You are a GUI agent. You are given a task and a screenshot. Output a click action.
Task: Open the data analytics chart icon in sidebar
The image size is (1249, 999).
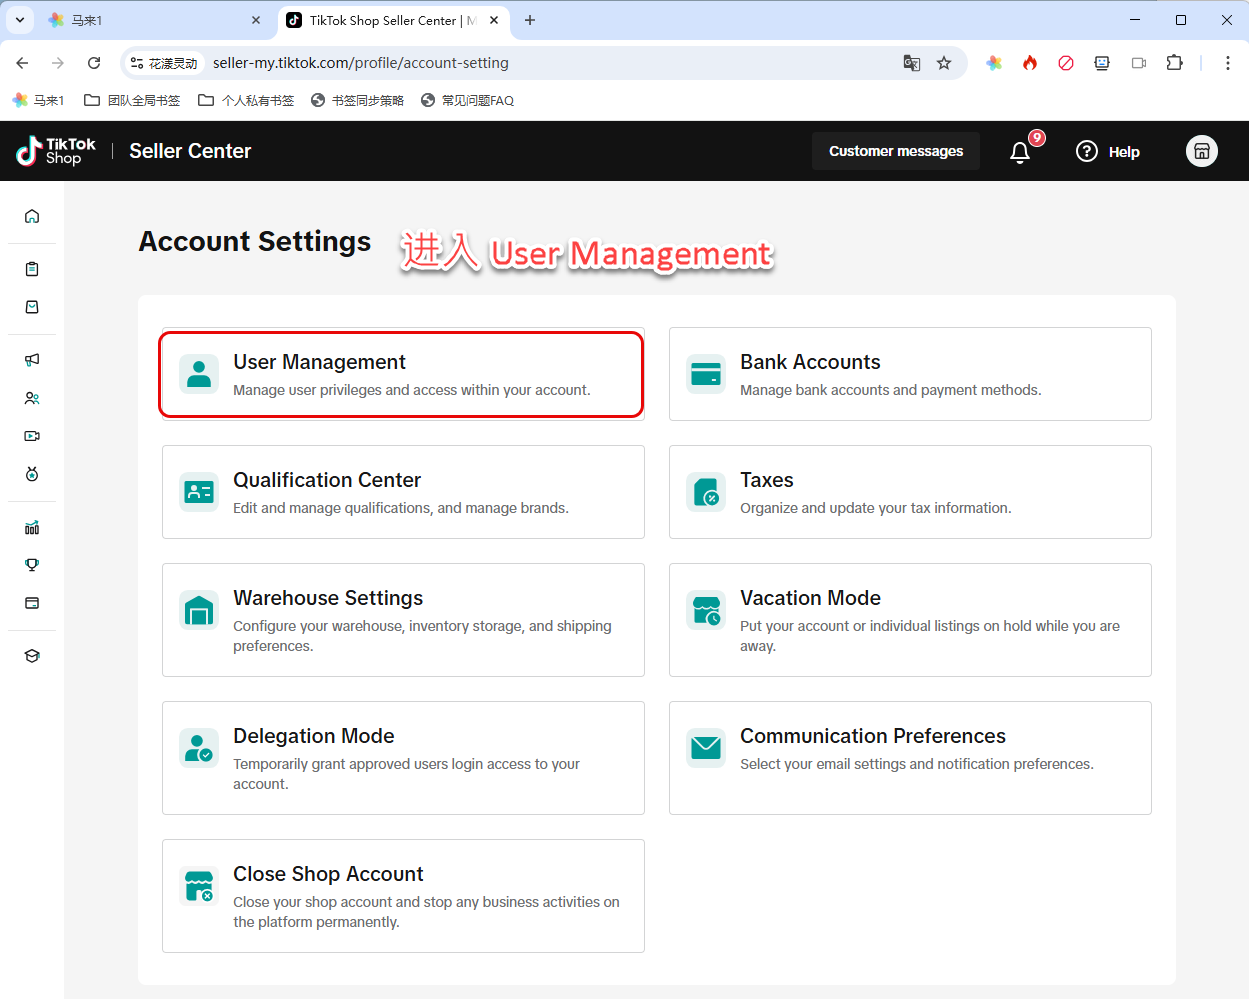click(32, 527)
